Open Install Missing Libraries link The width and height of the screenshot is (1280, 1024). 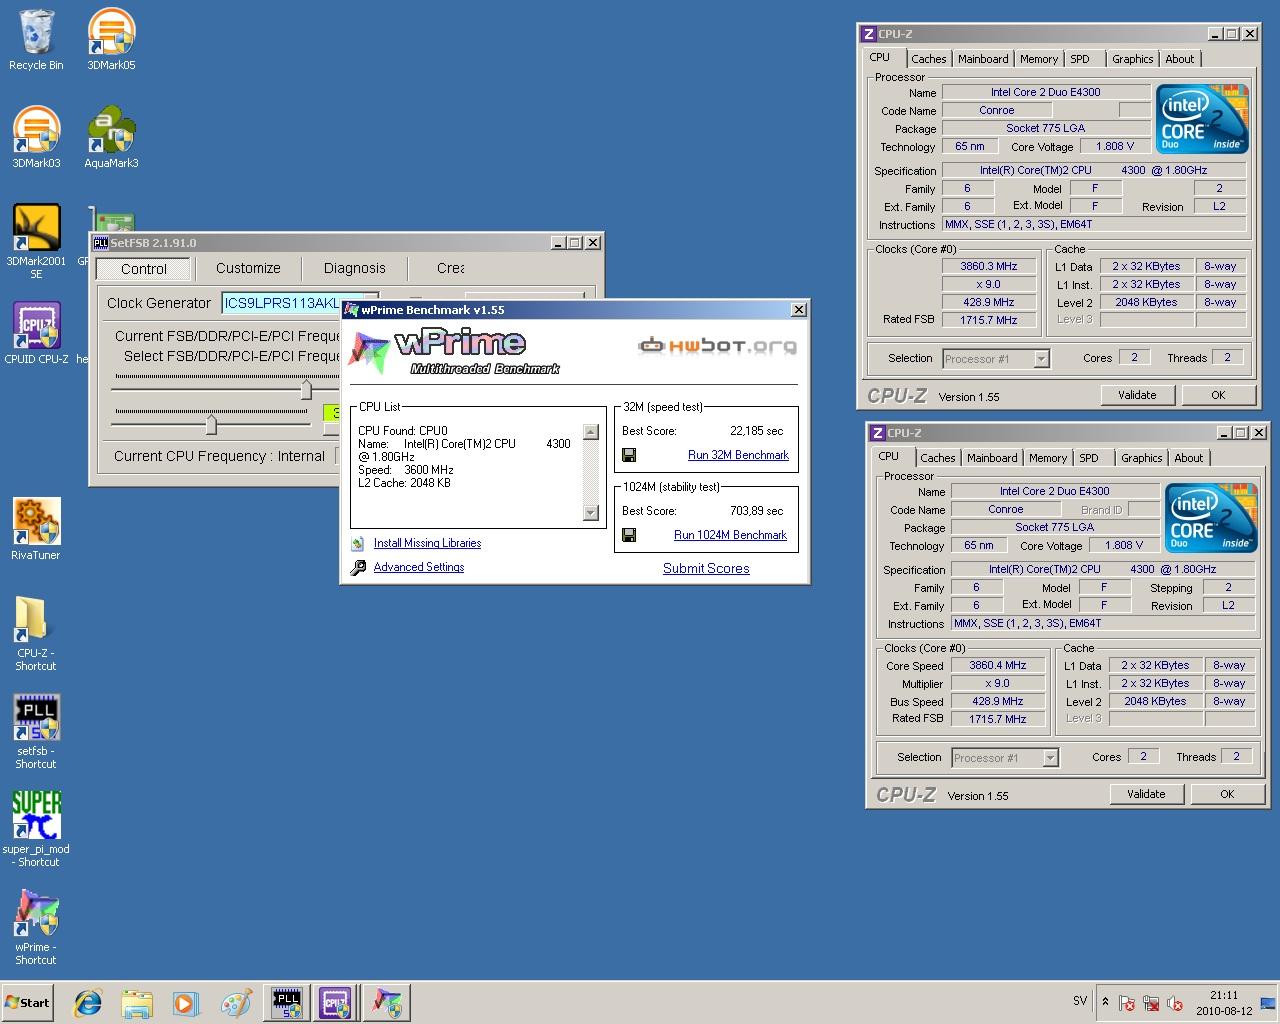pyautogui.click(x=427, y=543)
